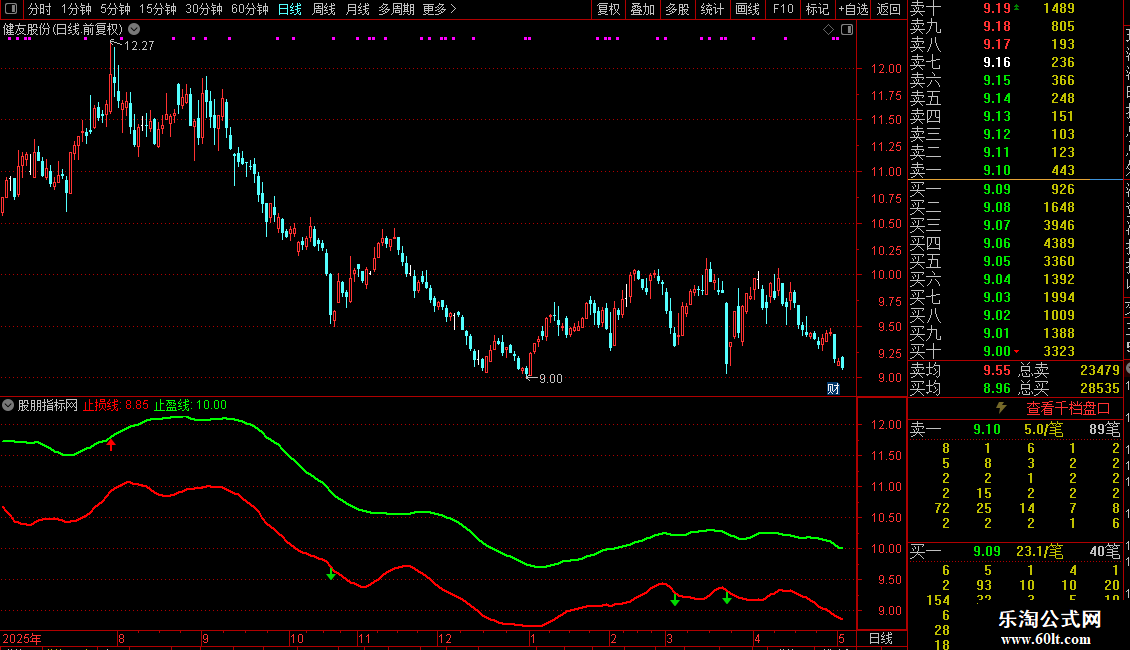Image resolution: width=1130 pixels, height=650 pixels.
Task: Click the 买十 price 9.00 row
Action: click(x=1015, y=351)
